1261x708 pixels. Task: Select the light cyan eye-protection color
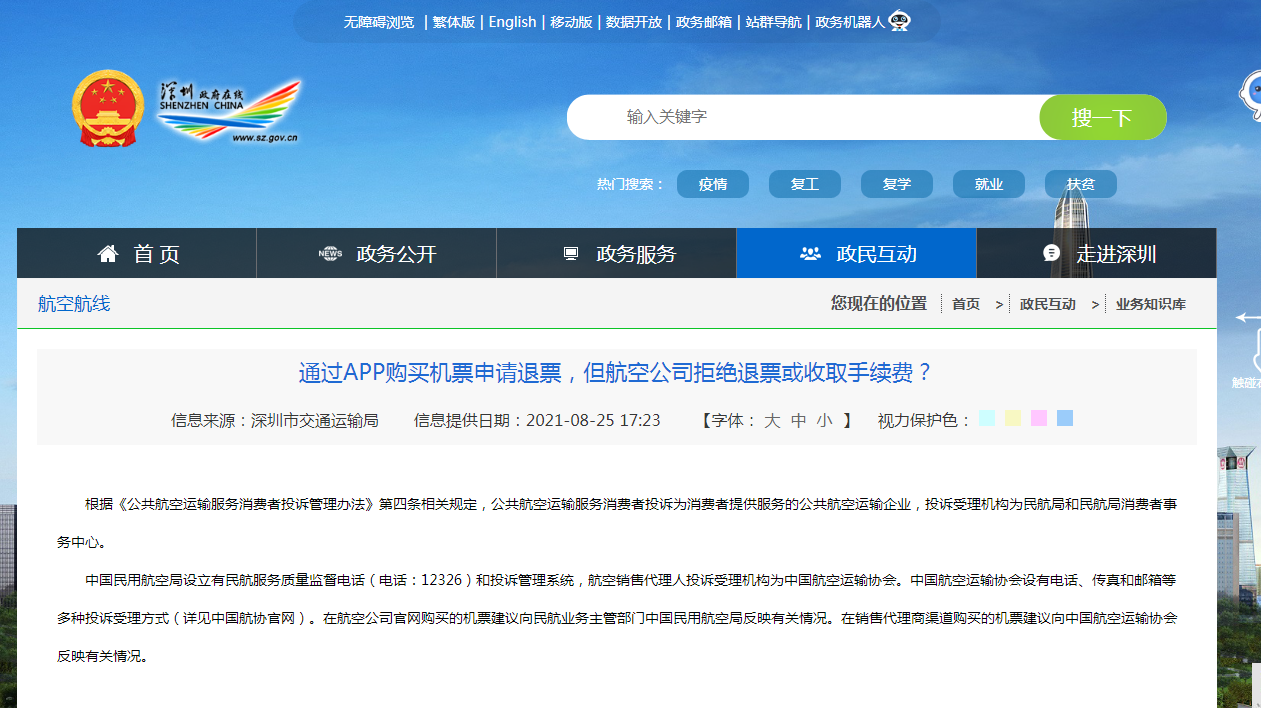[x=987, y=418]
